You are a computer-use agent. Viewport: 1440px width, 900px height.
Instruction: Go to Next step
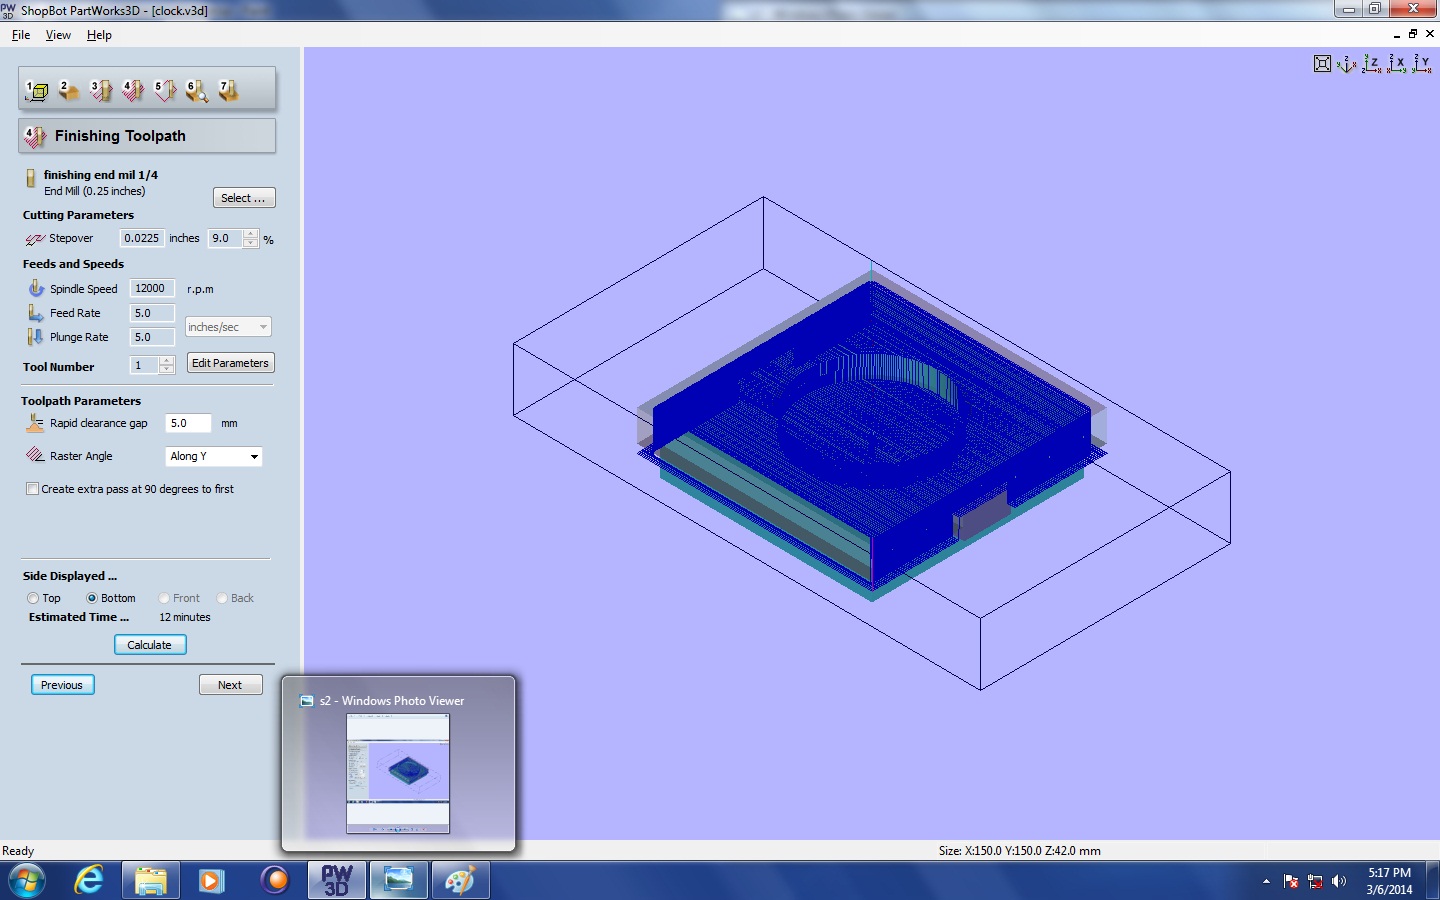tap(230, 685)
